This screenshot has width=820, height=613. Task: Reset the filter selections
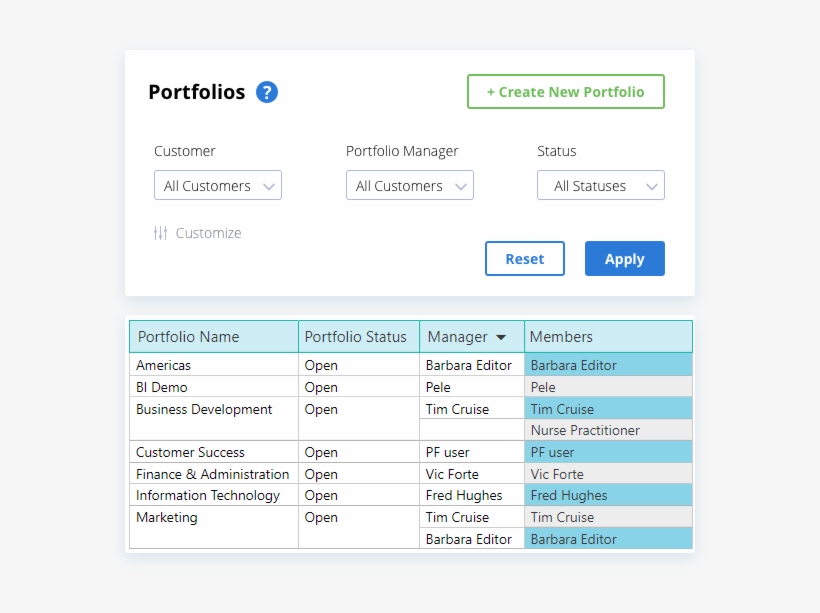coord(524,258)
